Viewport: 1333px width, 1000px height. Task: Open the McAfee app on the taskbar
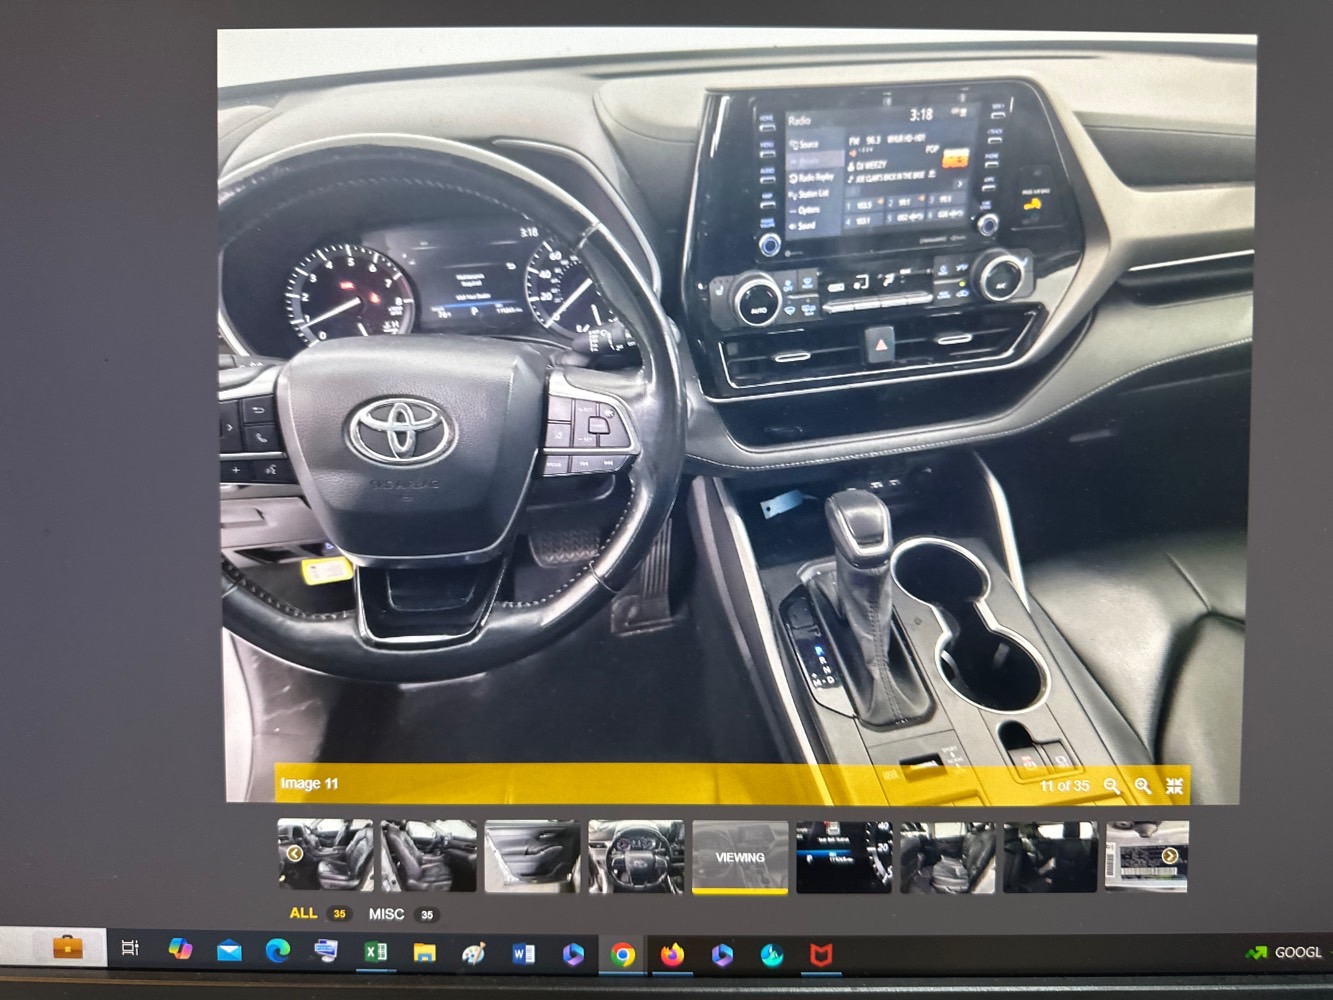821,956
